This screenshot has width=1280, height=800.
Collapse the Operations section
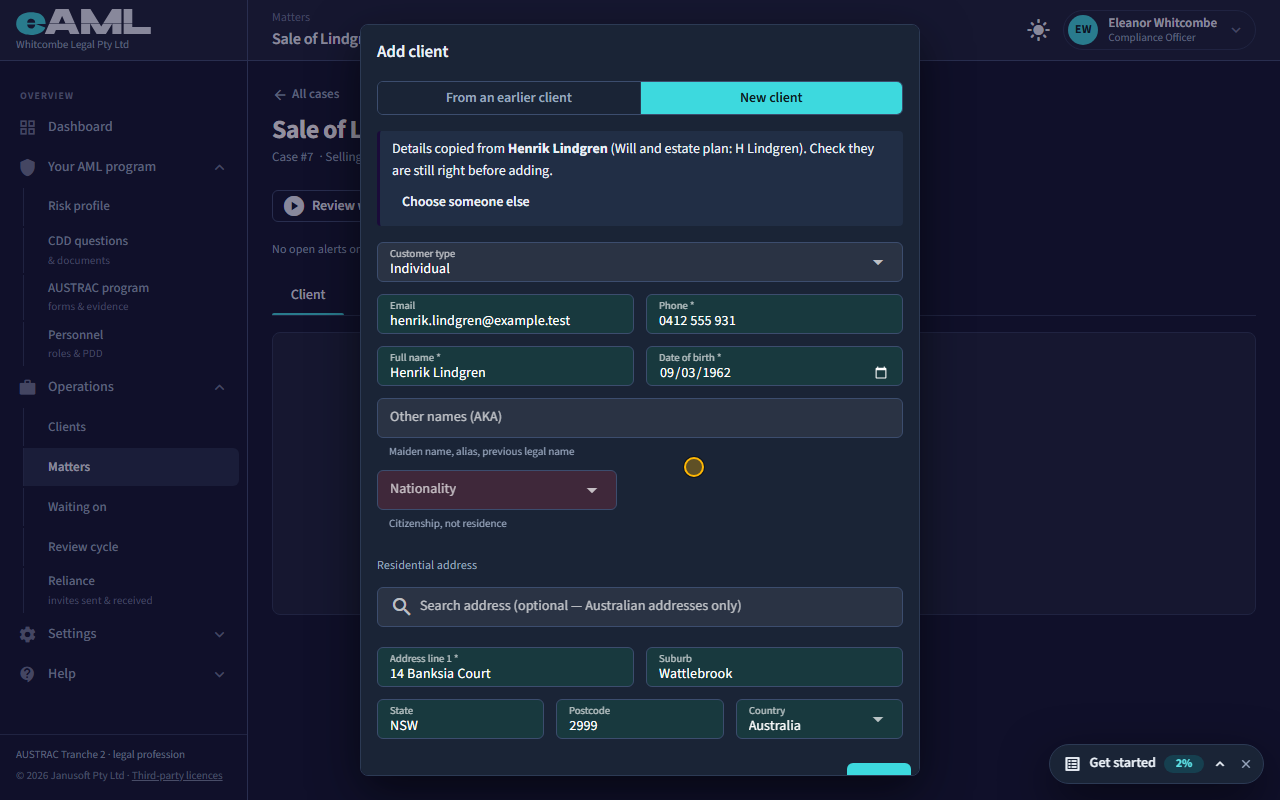[219, 387]
